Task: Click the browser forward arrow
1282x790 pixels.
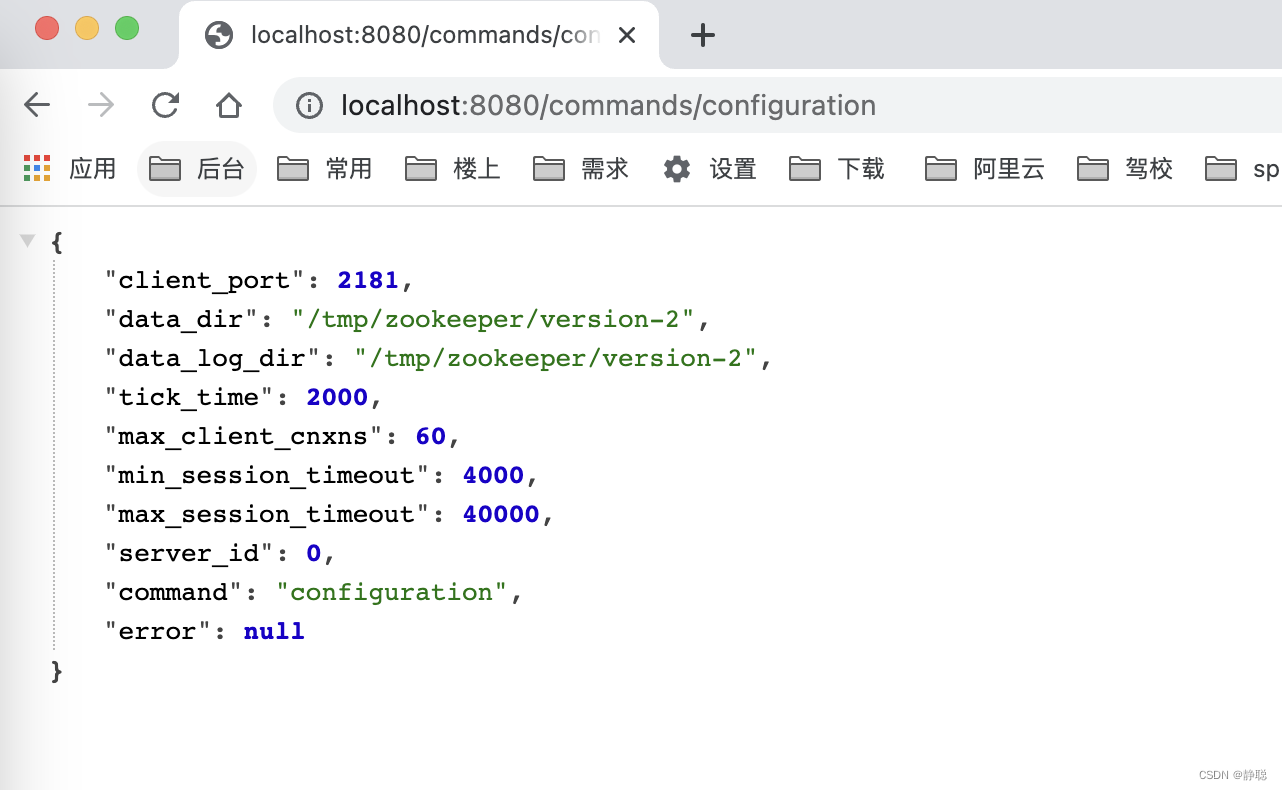Action: tap(101, 105)
